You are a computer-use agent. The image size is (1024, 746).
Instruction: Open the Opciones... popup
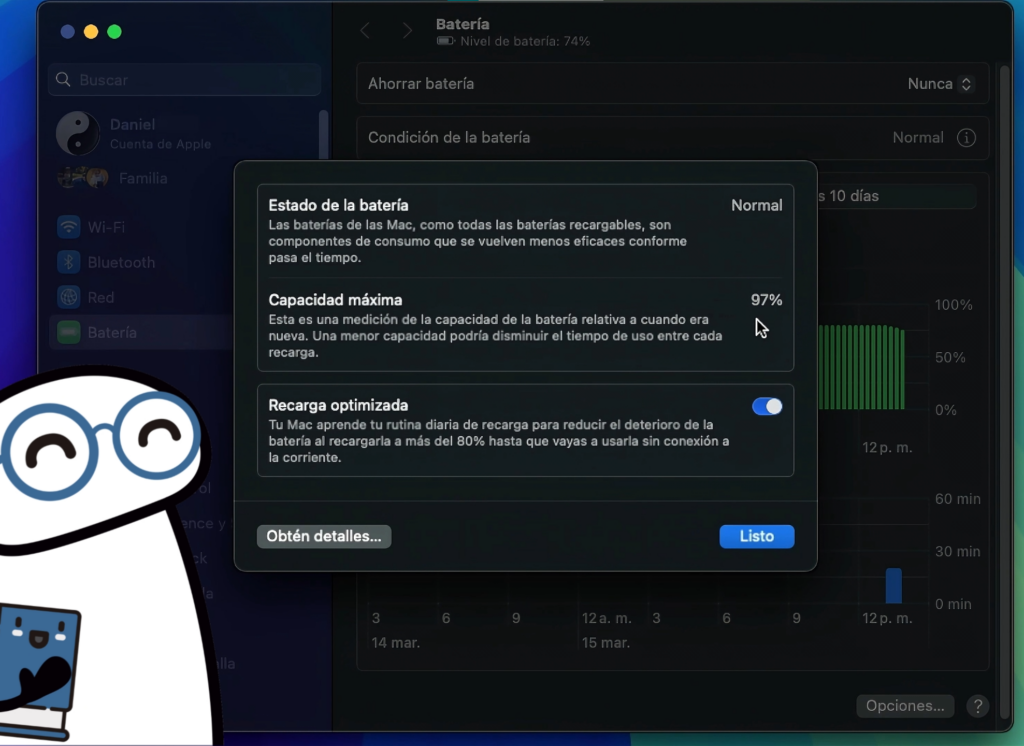pyautogui.click(x=904, y=705)
